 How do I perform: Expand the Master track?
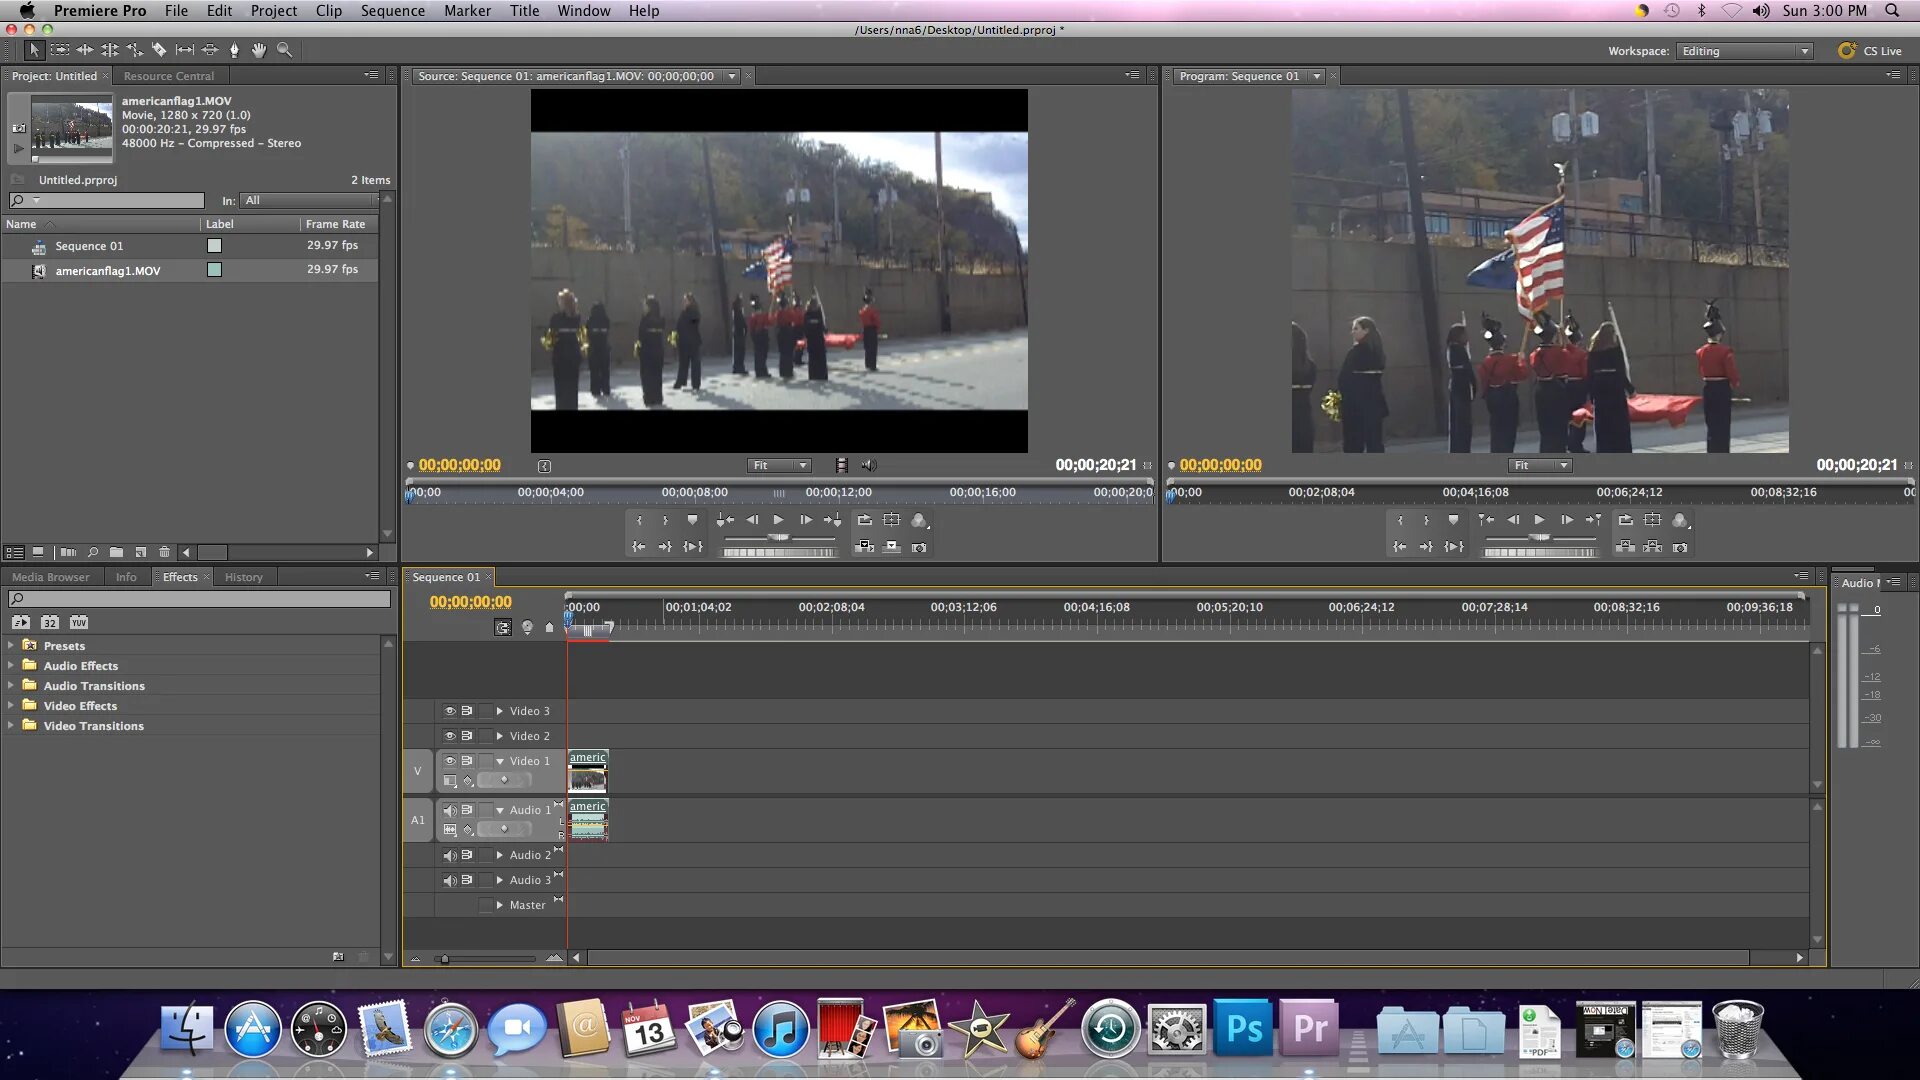pos(500,905)
